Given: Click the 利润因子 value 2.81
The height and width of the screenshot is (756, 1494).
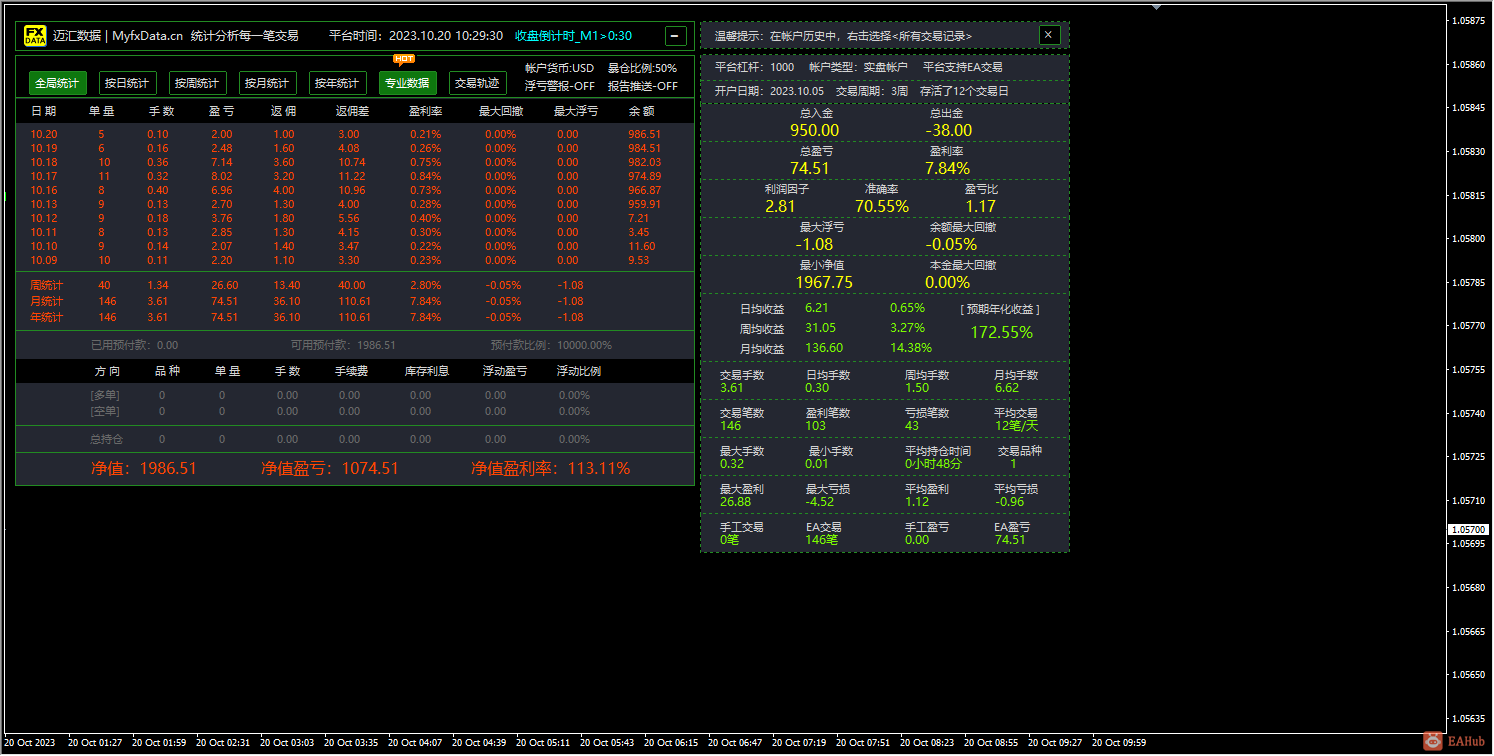Looking at the screenshot, I should click(x=781, y=206).
